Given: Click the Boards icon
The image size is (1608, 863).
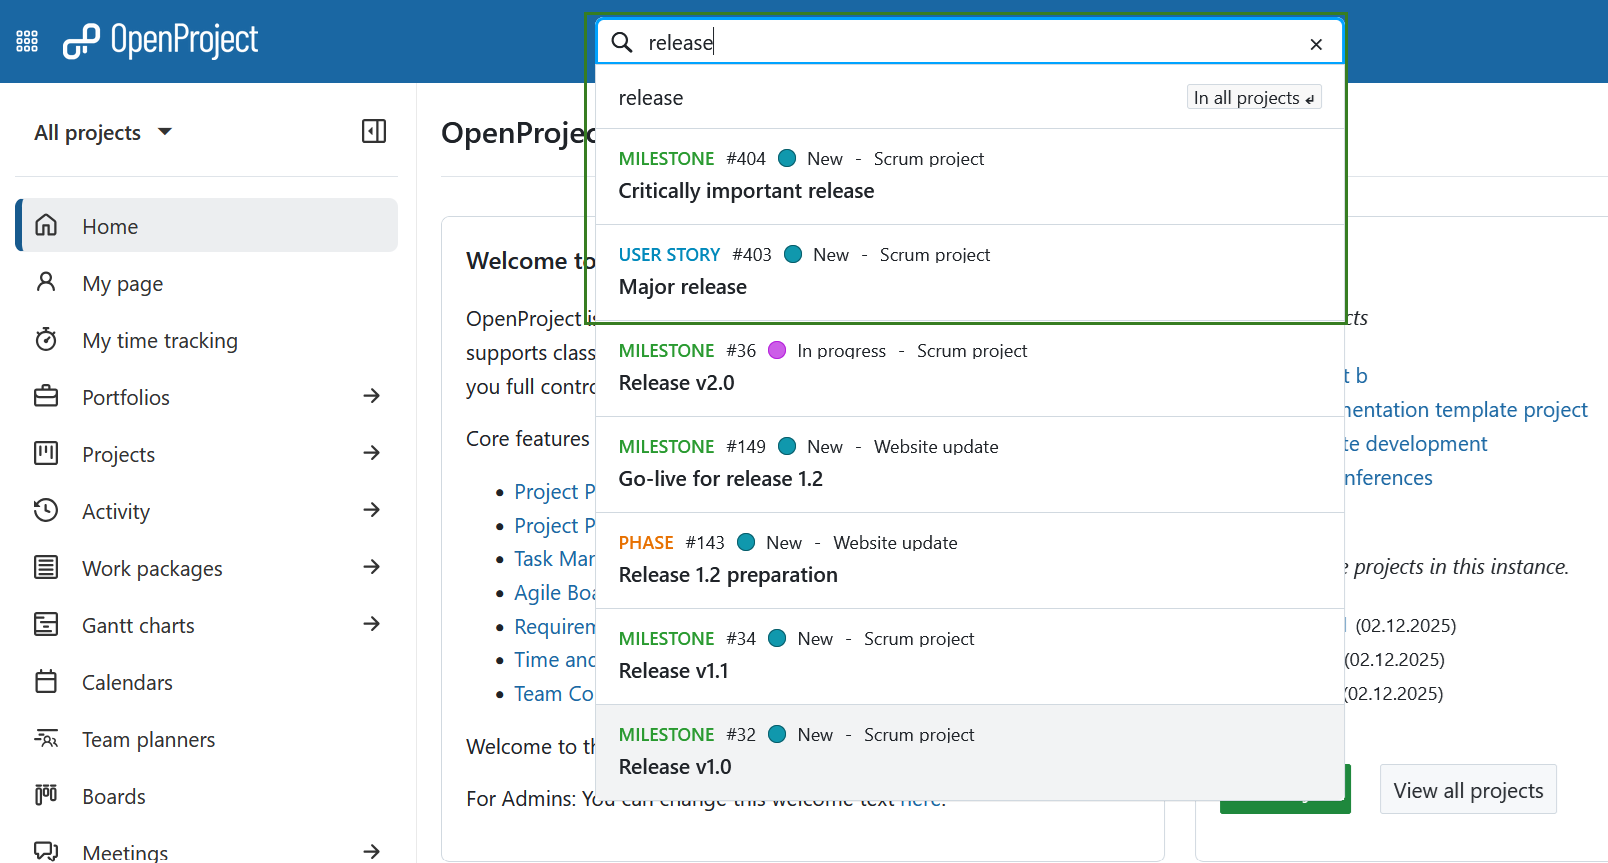Looking at the screenshot, I should [46, 795].
